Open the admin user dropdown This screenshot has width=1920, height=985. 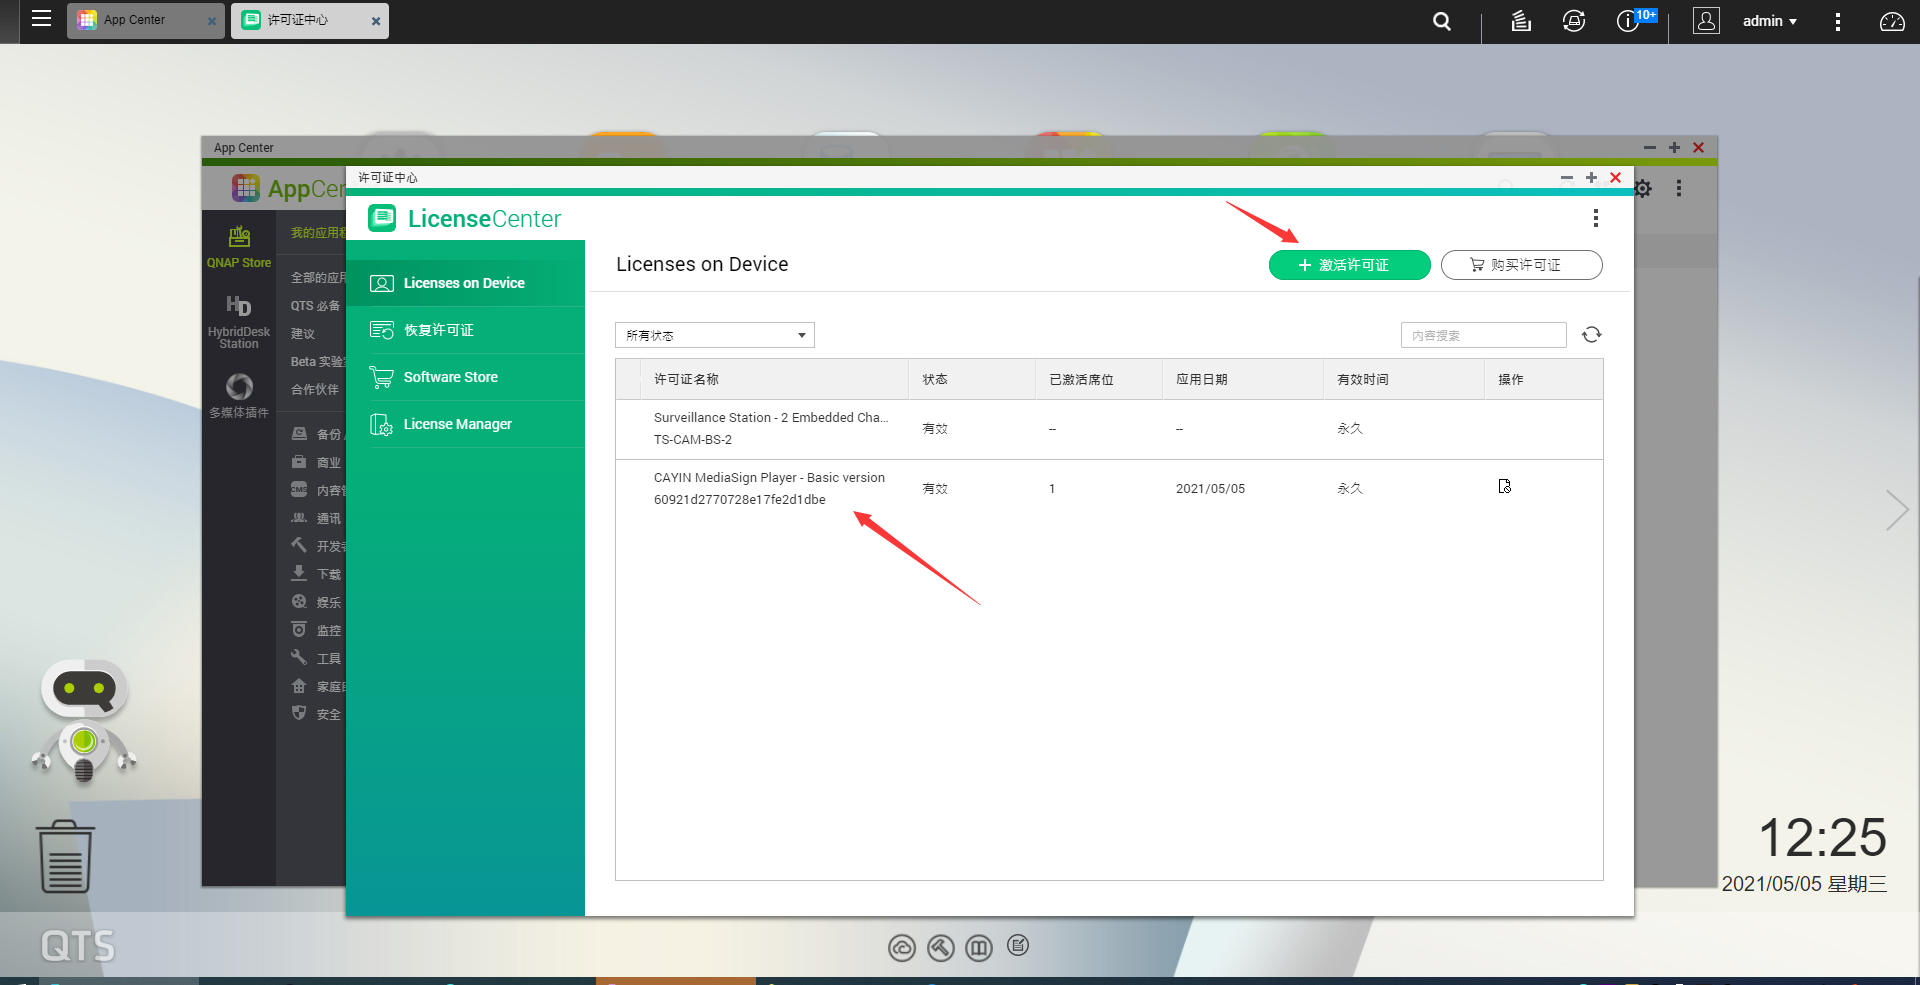pos(1768,21)
